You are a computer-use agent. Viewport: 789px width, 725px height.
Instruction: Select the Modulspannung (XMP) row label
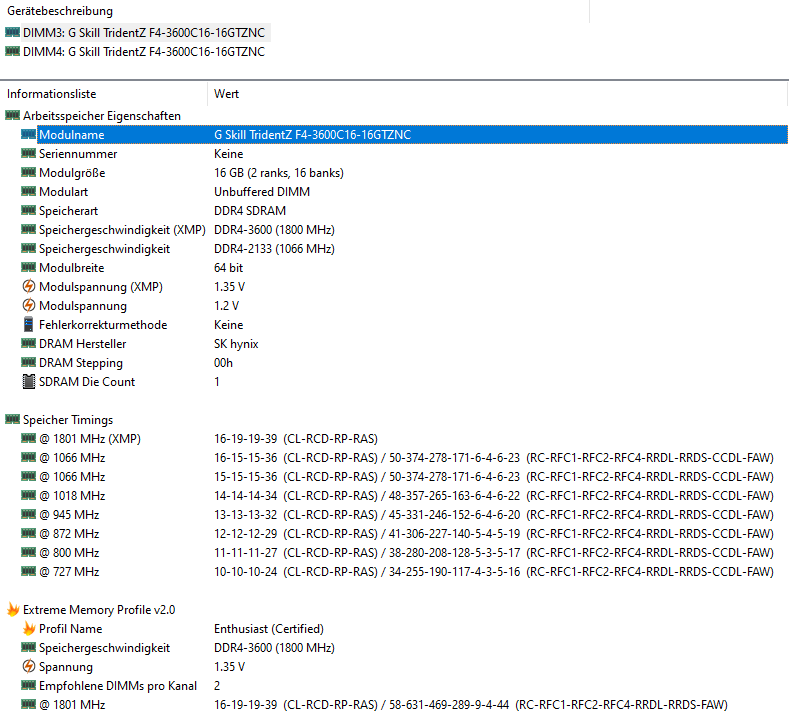tap(101, 287)
